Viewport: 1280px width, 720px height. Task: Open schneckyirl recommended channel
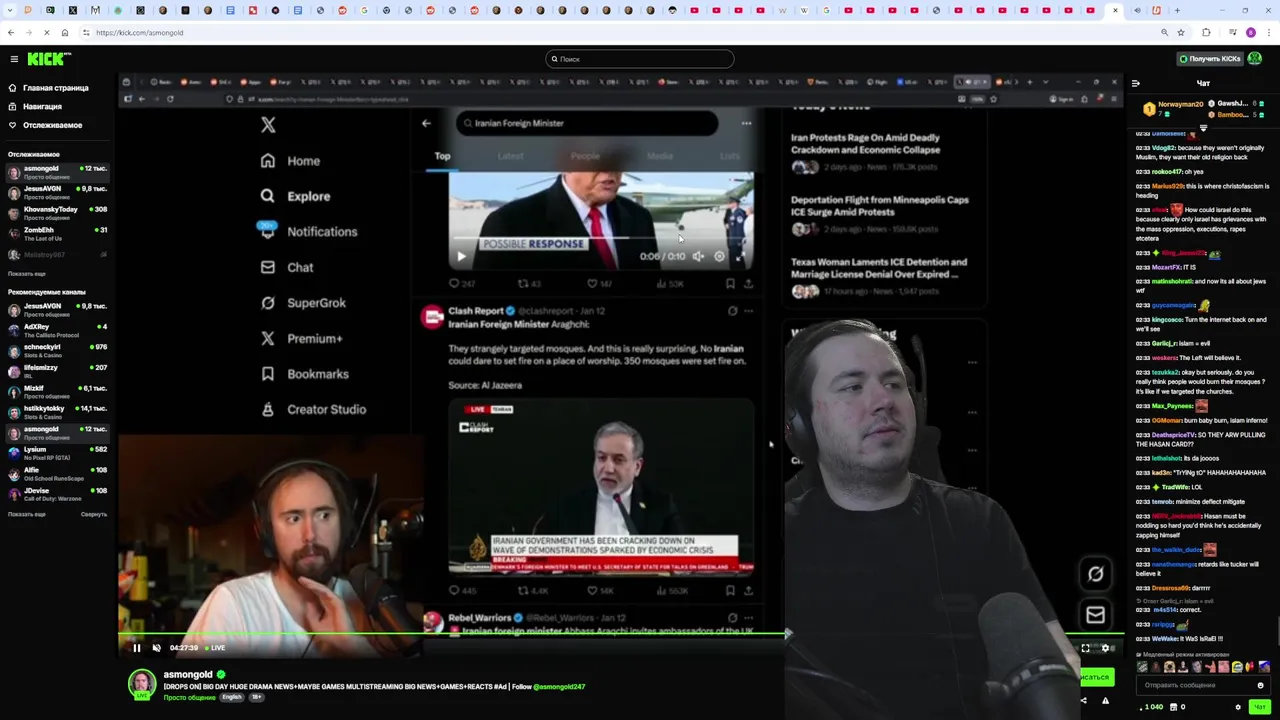pos(58,351)
